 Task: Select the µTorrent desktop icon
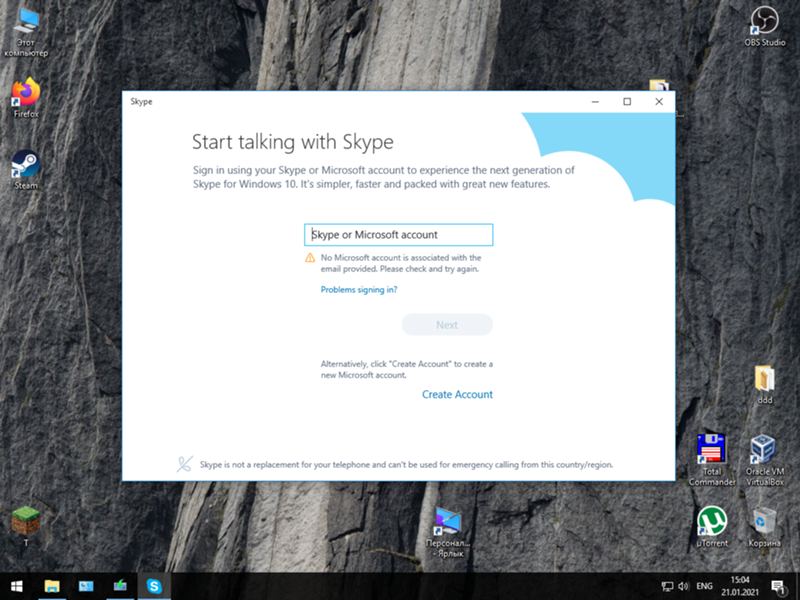point(712,527)
